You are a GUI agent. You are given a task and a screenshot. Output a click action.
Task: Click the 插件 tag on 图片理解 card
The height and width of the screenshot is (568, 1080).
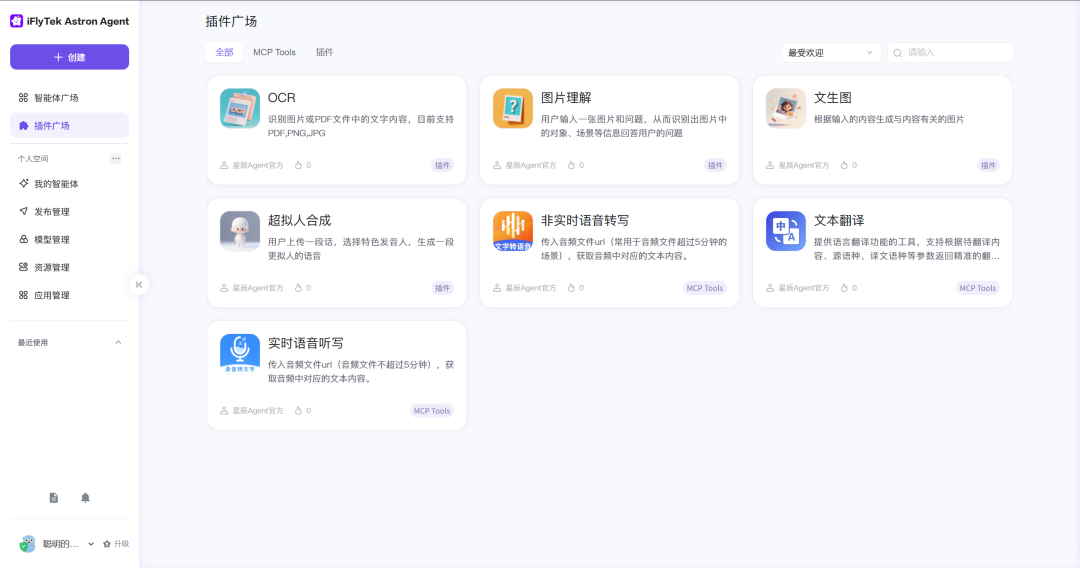click(715, 165)
